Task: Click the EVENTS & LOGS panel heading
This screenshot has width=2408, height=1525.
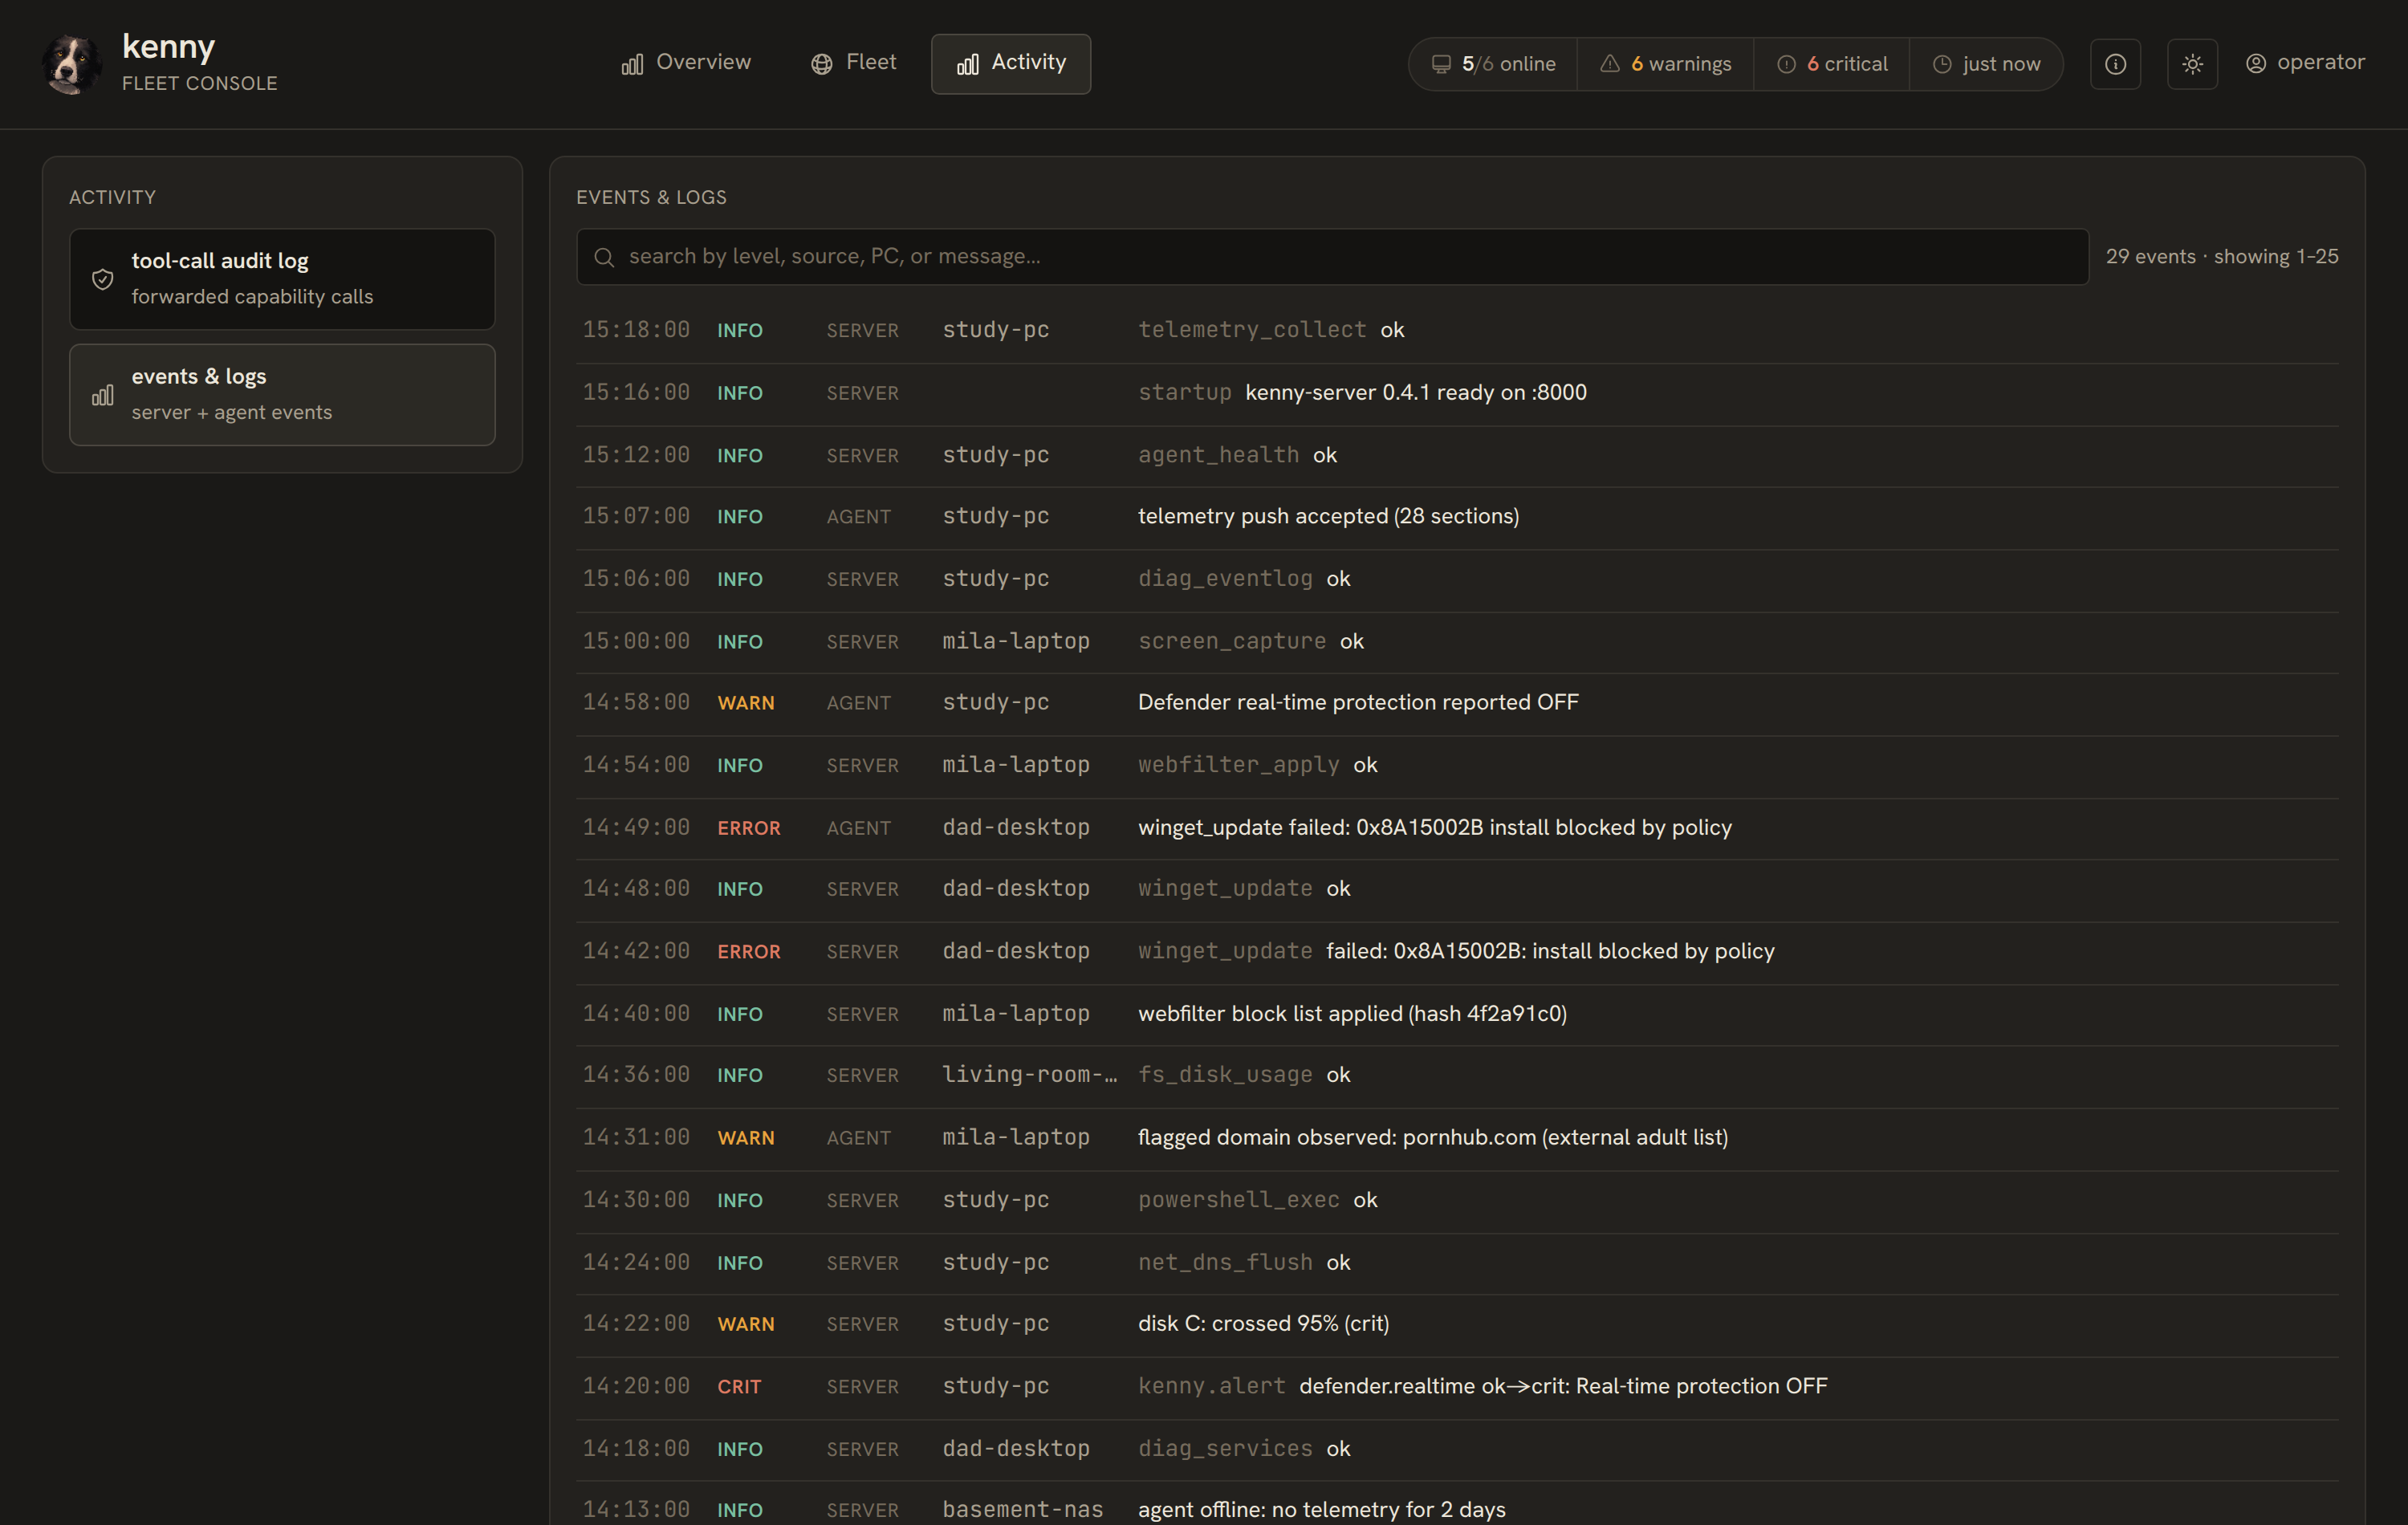Action: click(x=651, y=198)
